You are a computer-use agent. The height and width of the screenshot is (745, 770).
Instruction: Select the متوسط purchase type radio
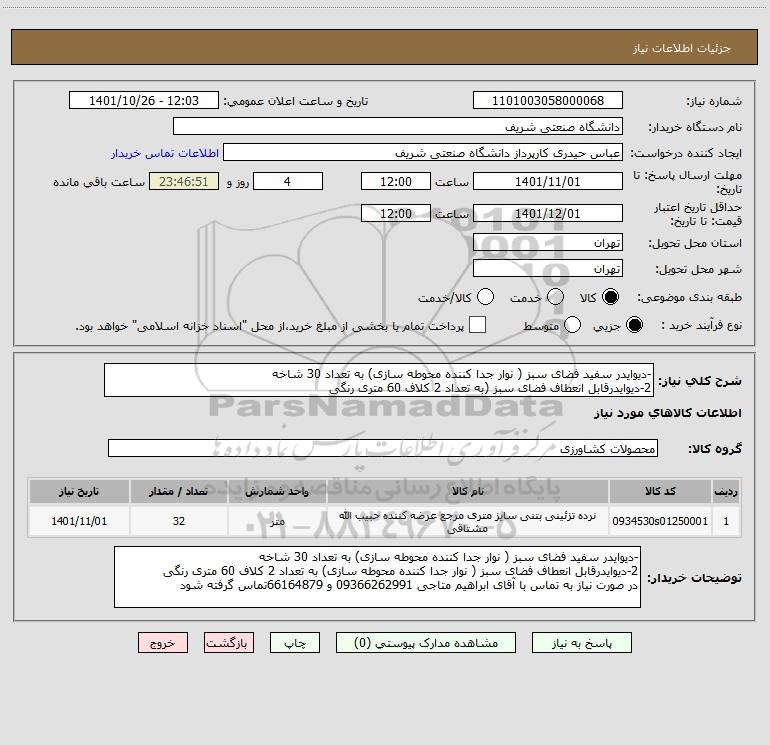tap(572, 325)
